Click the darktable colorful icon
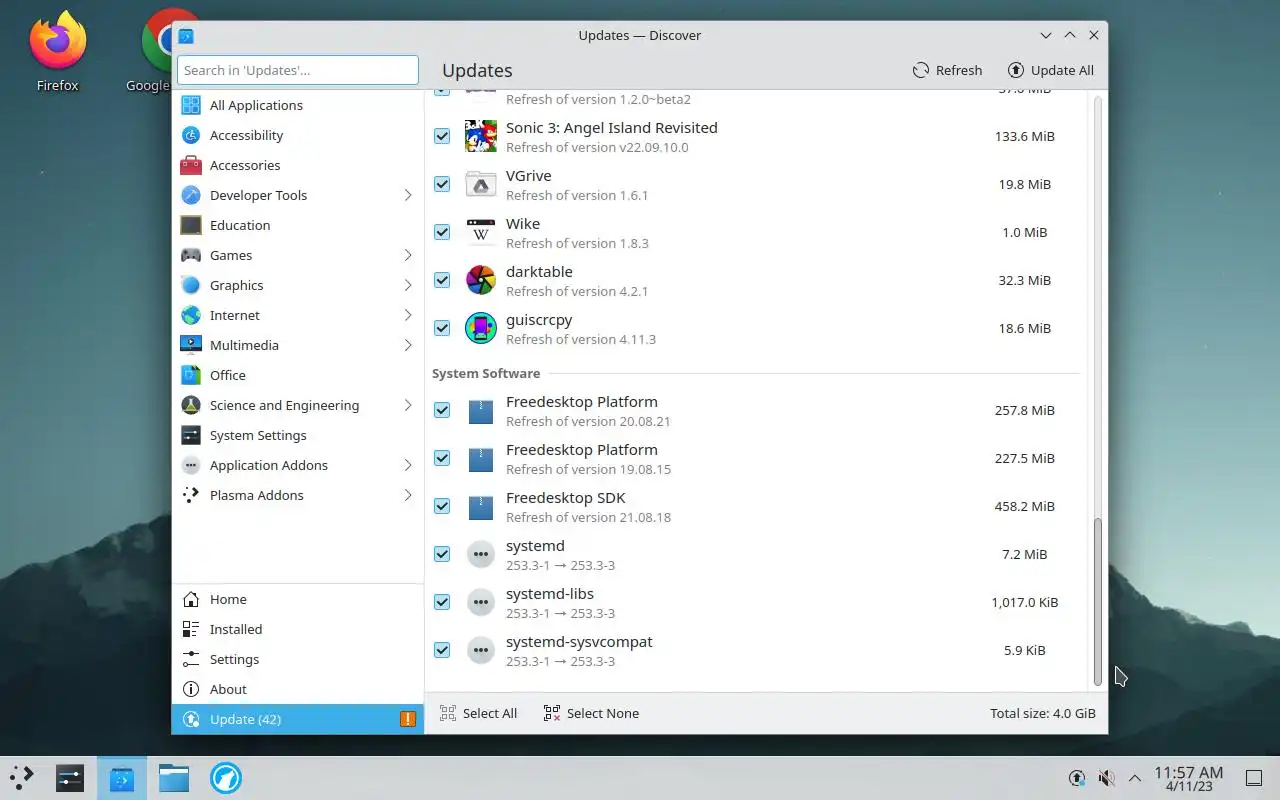The height and width of the screenshot is (800, 1280). pyautogui.click(x=481, y=280)
